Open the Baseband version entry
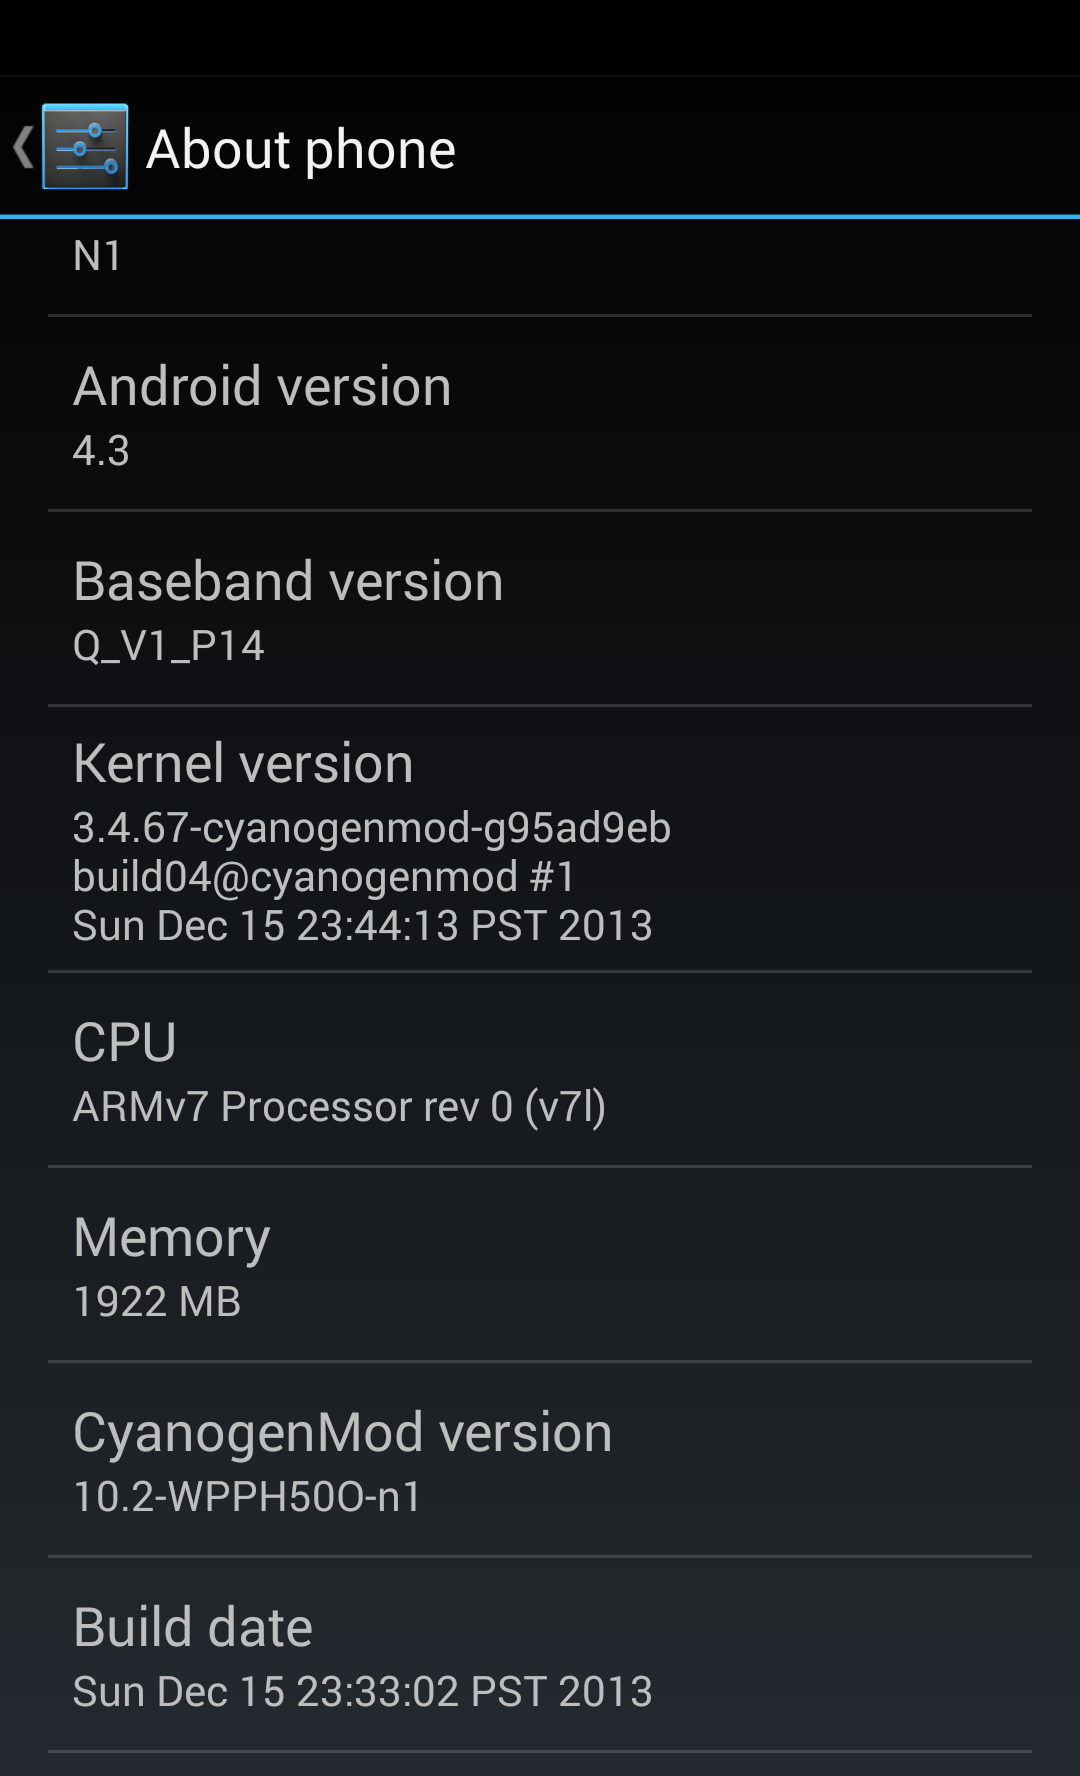This screenshot has width=1080, height=1776. tap(540, 608)
